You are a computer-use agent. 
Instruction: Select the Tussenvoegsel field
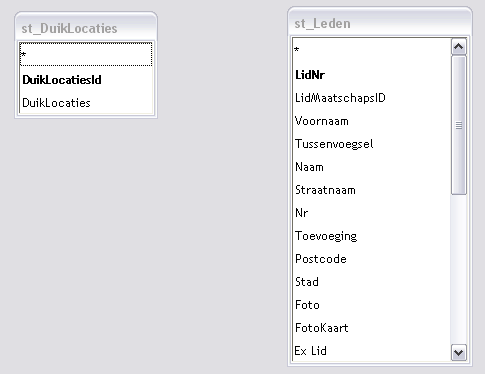[372, 144]
